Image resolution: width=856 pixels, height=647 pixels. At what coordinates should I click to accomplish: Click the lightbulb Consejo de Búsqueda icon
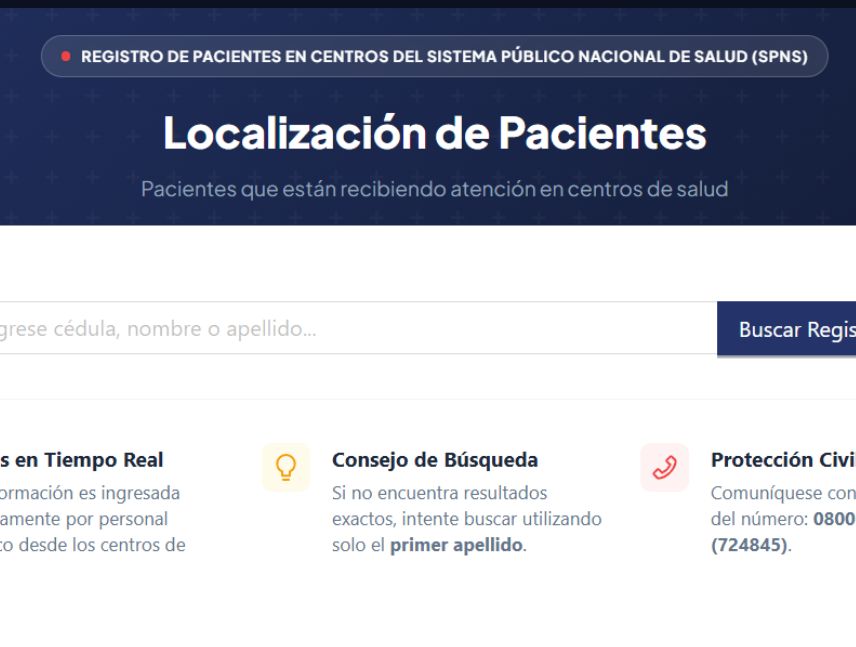286,467
